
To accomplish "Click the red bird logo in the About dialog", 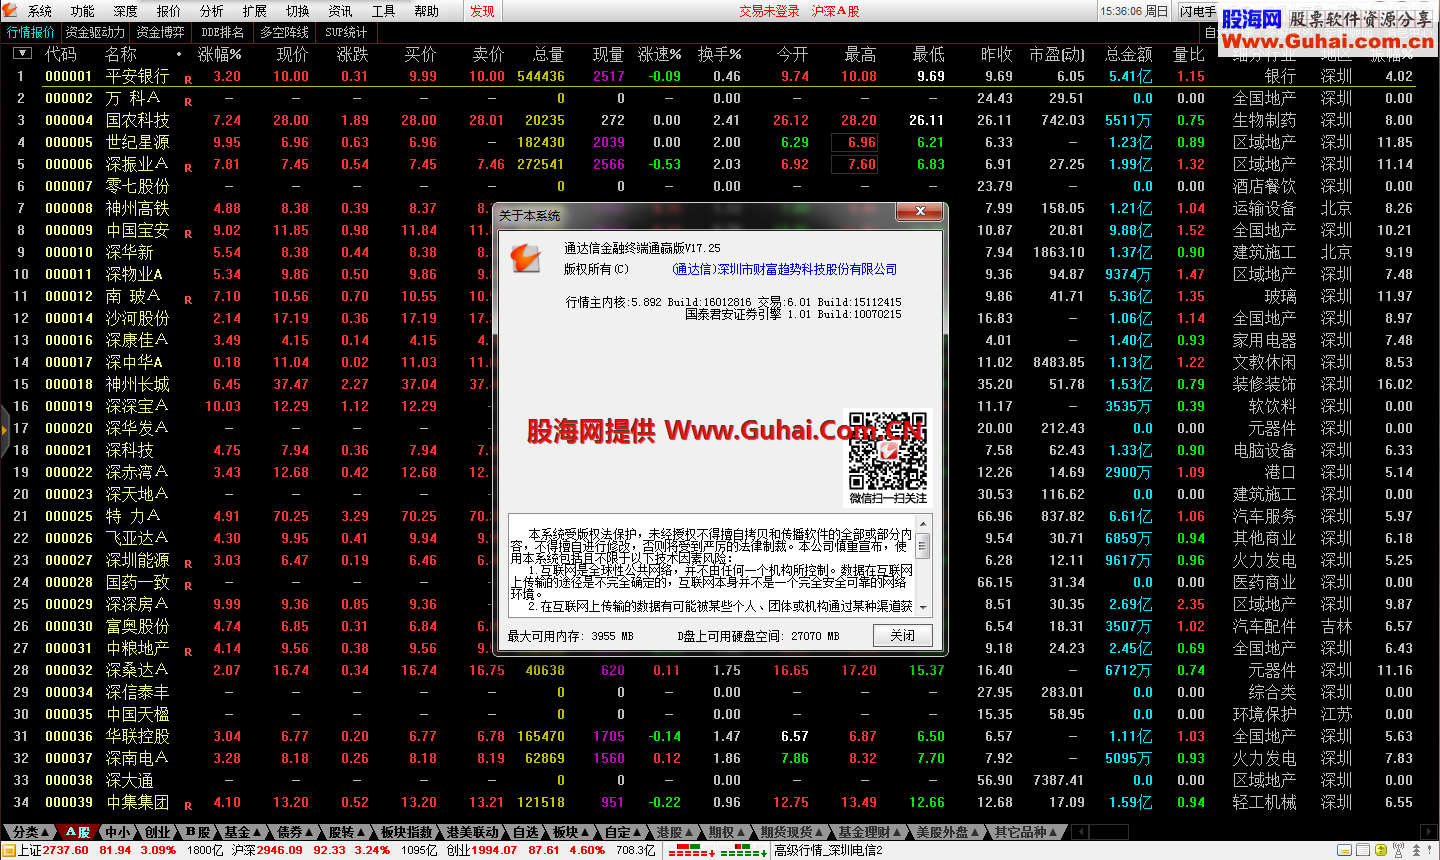I will (x=526, y=257).
